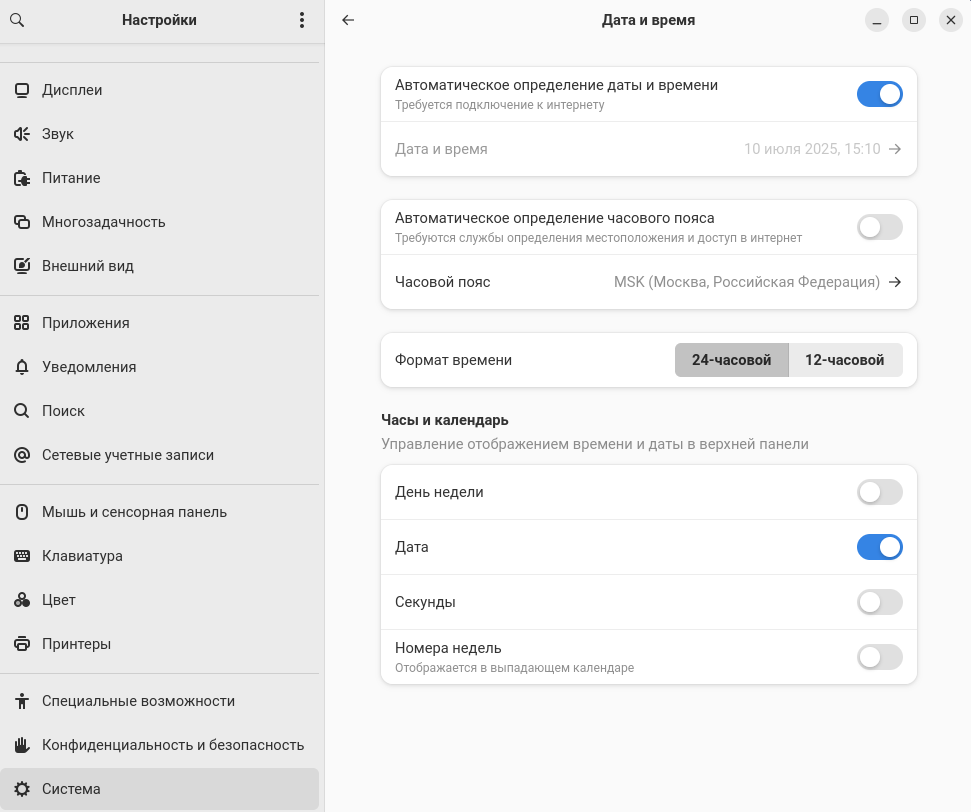The width and height of the screenshot is (971, 812).
Task: Disable automatic date and time detection
Action: [879, 94]
